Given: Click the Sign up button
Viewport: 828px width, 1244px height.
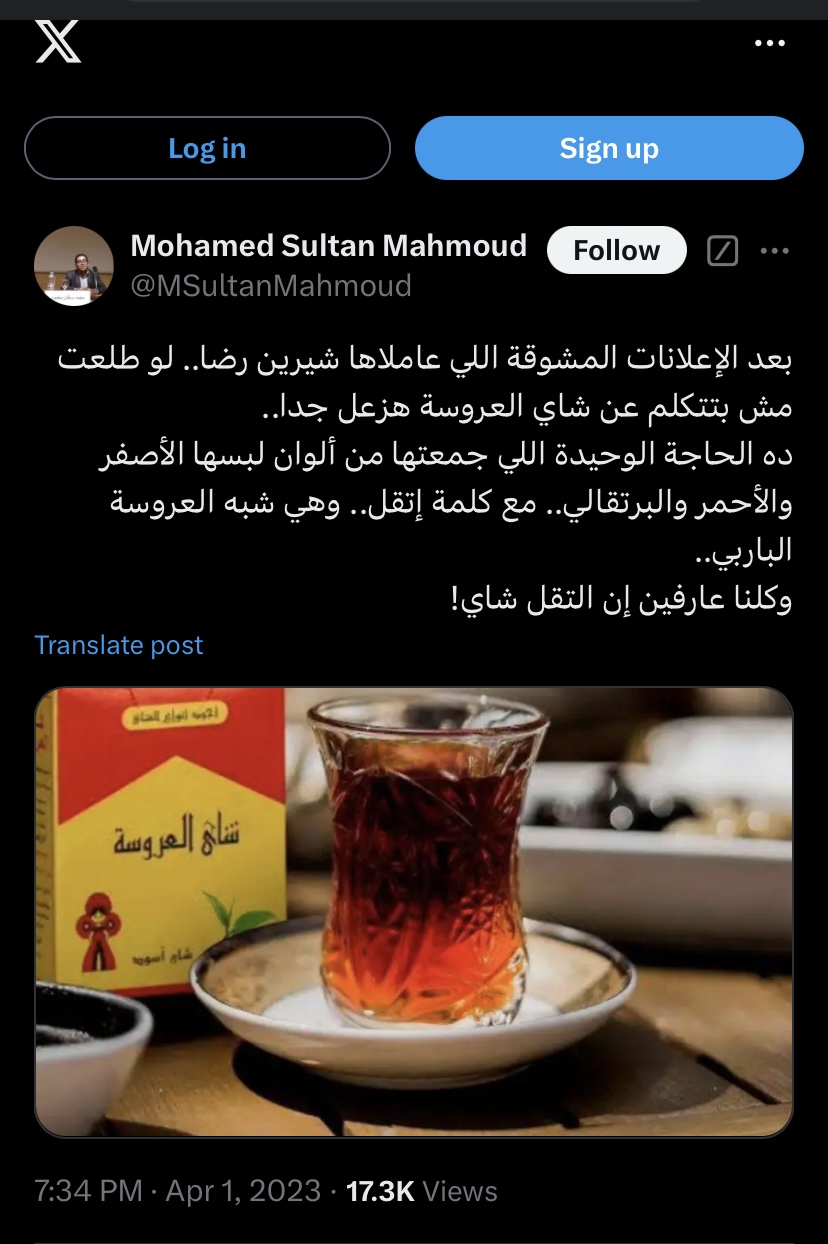Looking at the screenshot, I should click(x=609, y=148).
